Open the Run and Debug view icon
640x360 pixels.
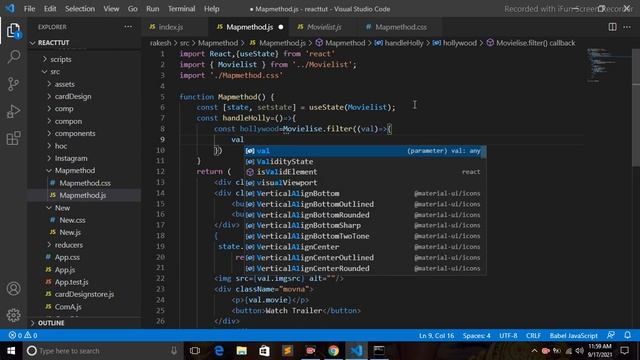point(13,111)
